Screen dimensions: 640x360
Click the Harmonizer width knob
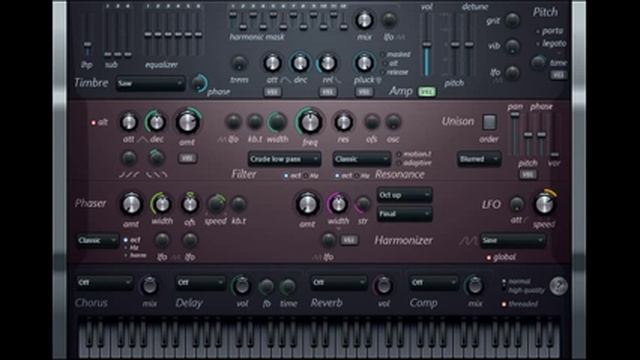click(338, 204)
